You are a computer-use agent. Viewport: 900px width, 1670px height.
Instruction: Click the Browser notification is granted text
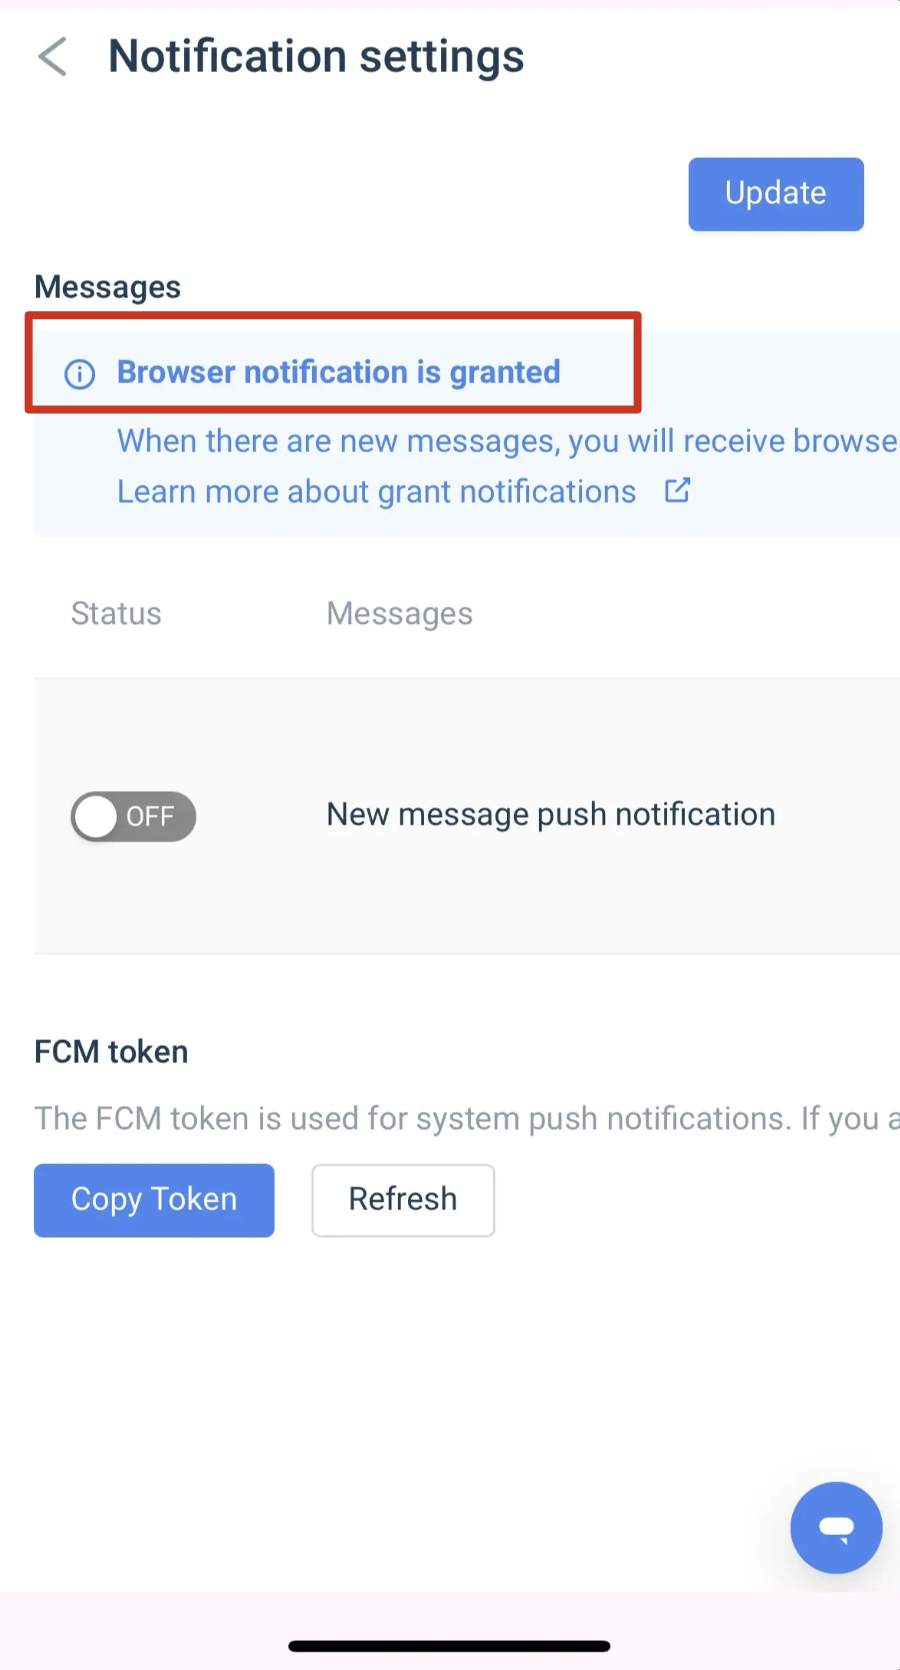click(339, 372)
